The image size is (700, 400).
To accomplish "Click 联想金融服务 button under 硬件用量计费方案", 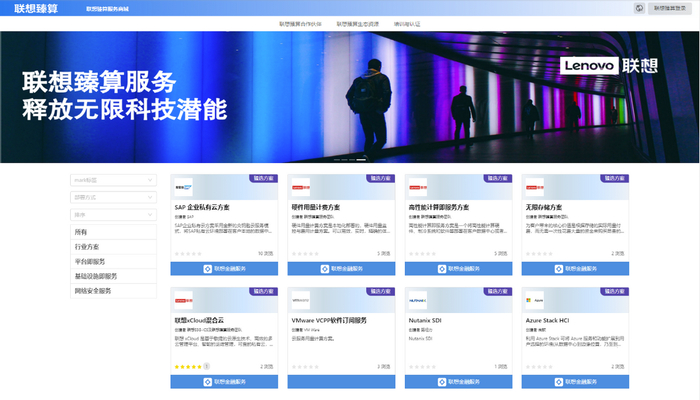I will tap(341, 269).
